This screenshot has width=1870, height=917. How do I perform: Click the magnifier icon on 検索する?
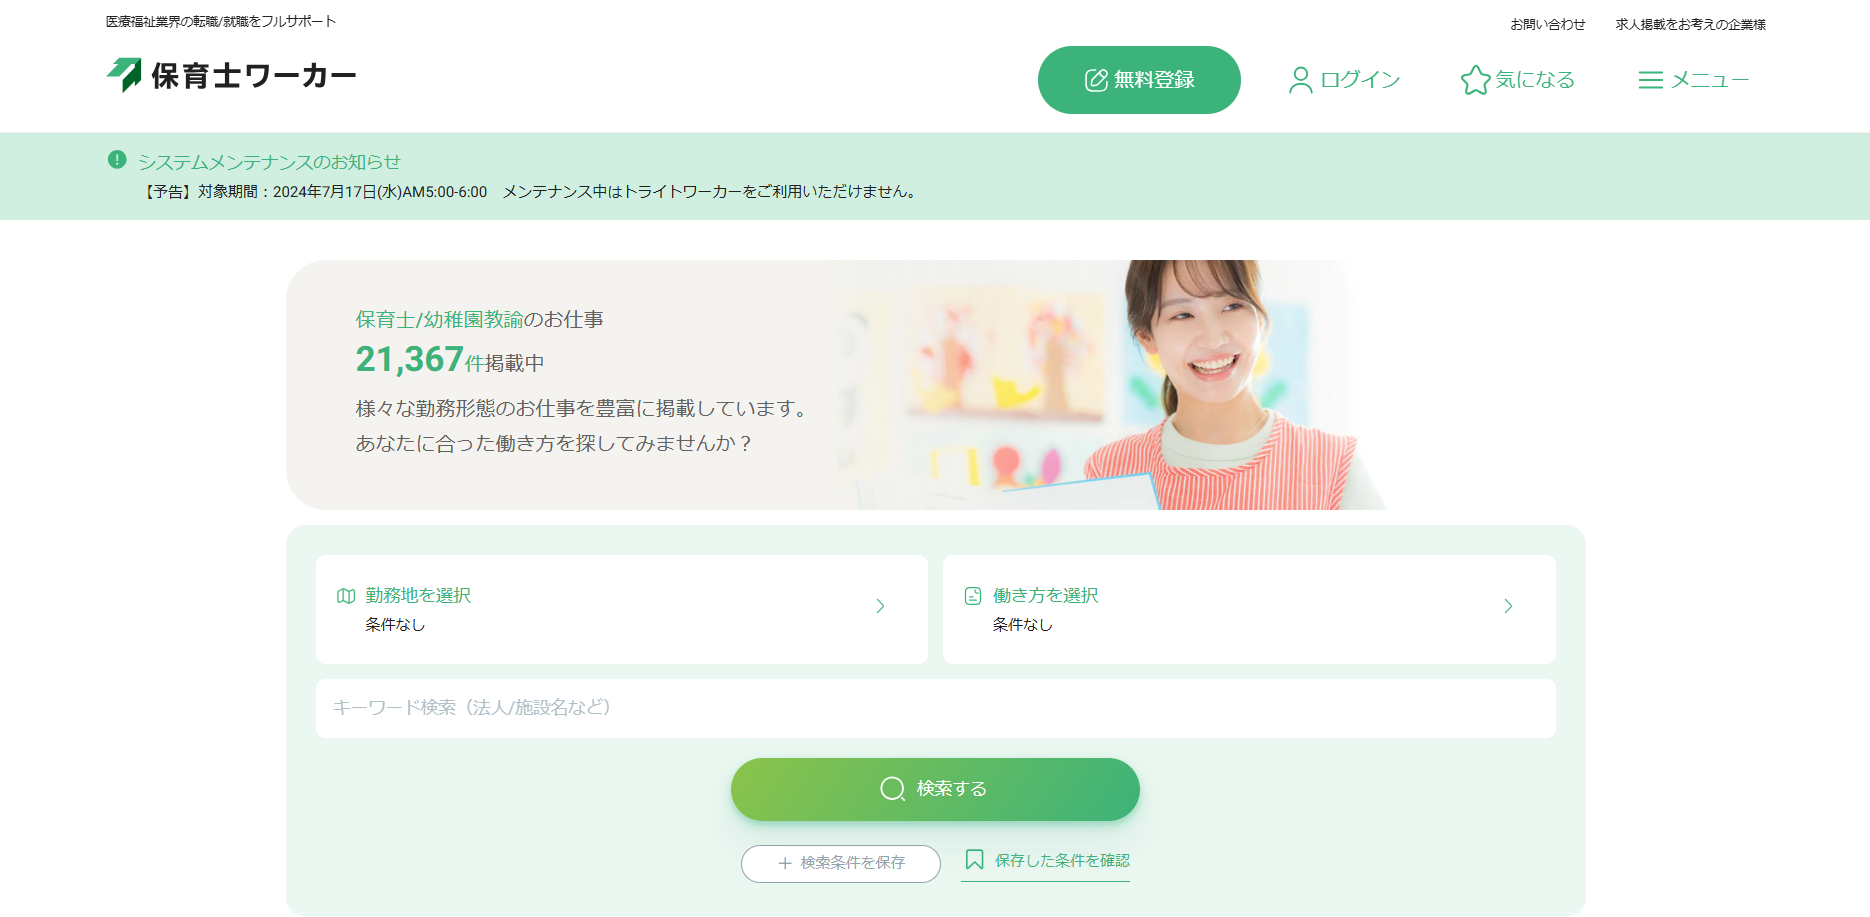pos(892,789)
